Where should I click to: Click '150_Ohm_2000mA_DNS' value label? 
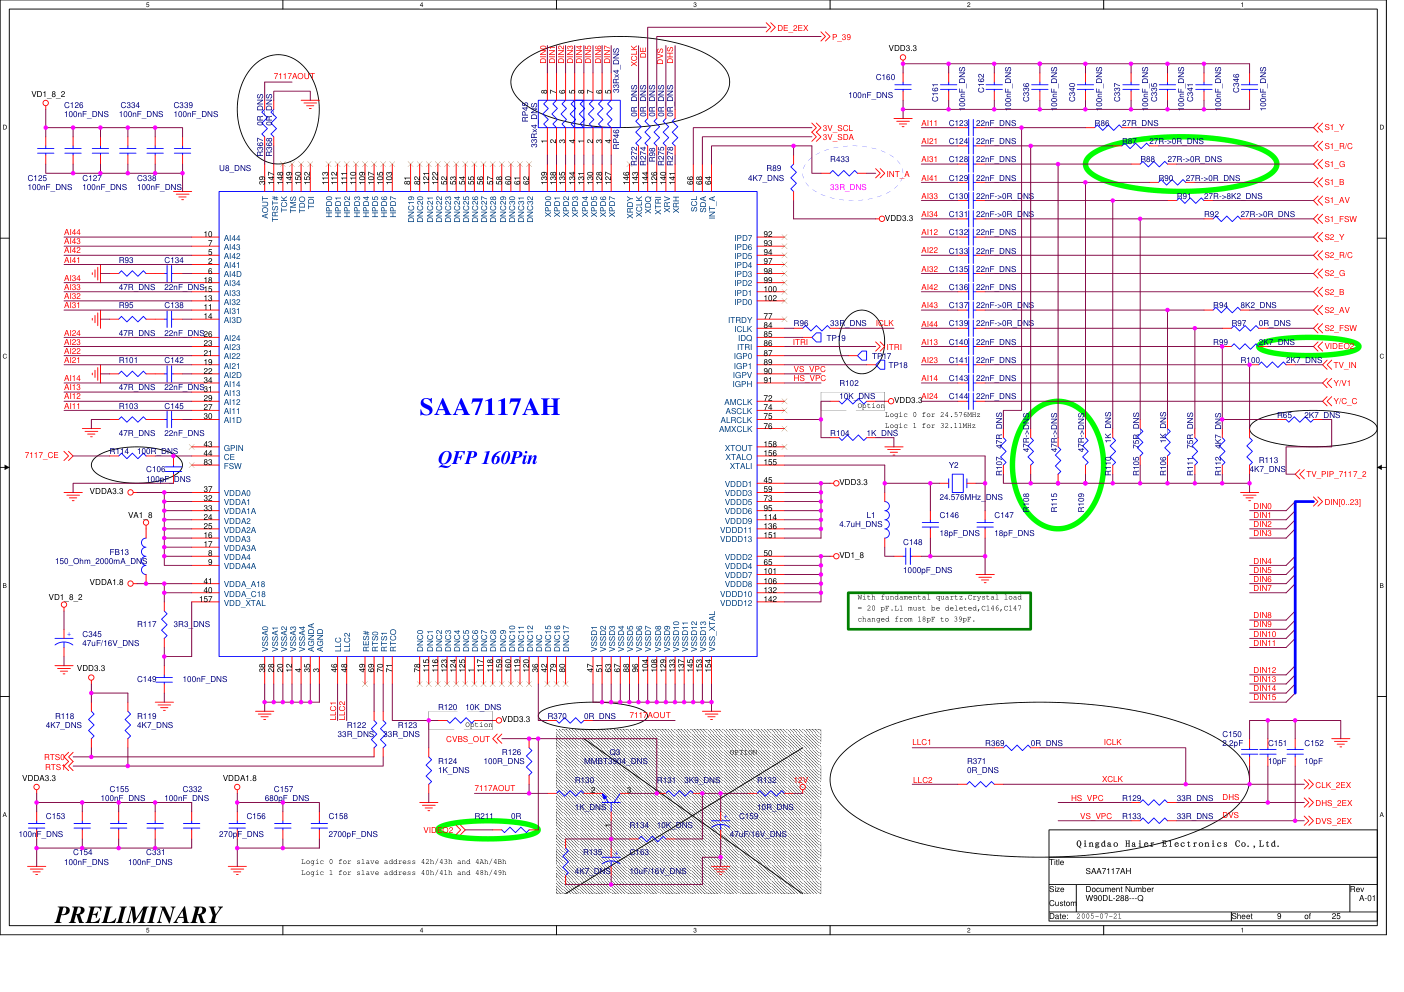(101, 561)
